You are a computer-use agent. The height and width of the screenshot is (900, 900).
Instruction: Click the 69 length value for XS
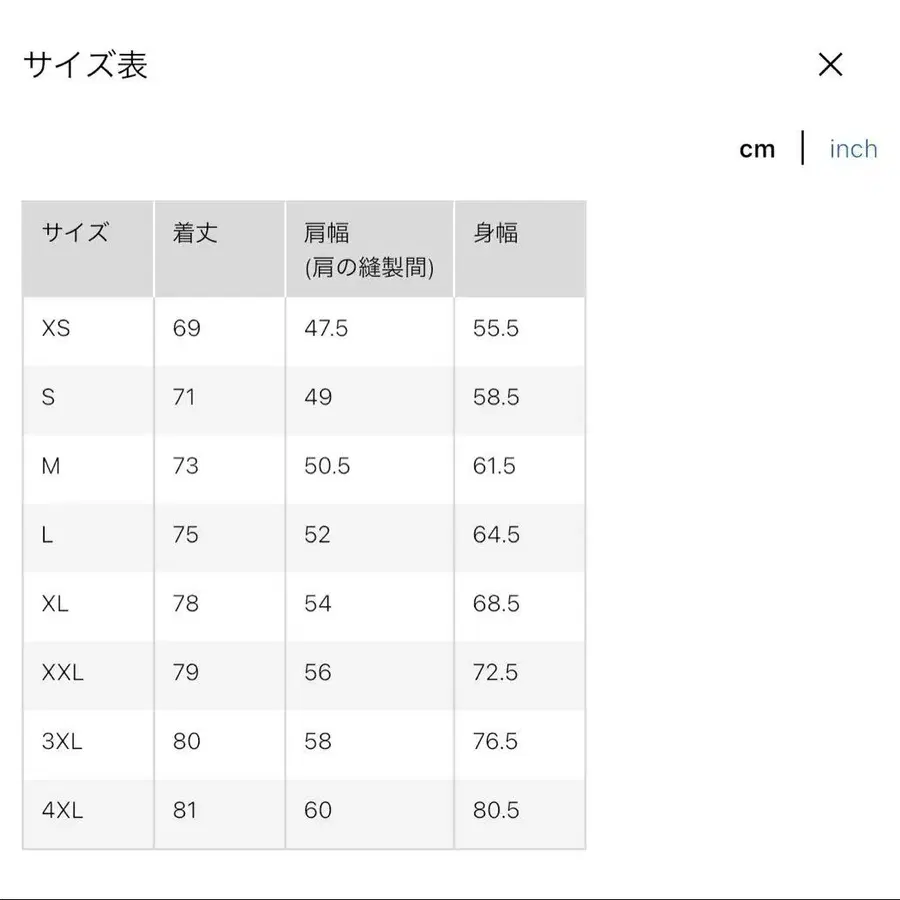click(184, 329)
